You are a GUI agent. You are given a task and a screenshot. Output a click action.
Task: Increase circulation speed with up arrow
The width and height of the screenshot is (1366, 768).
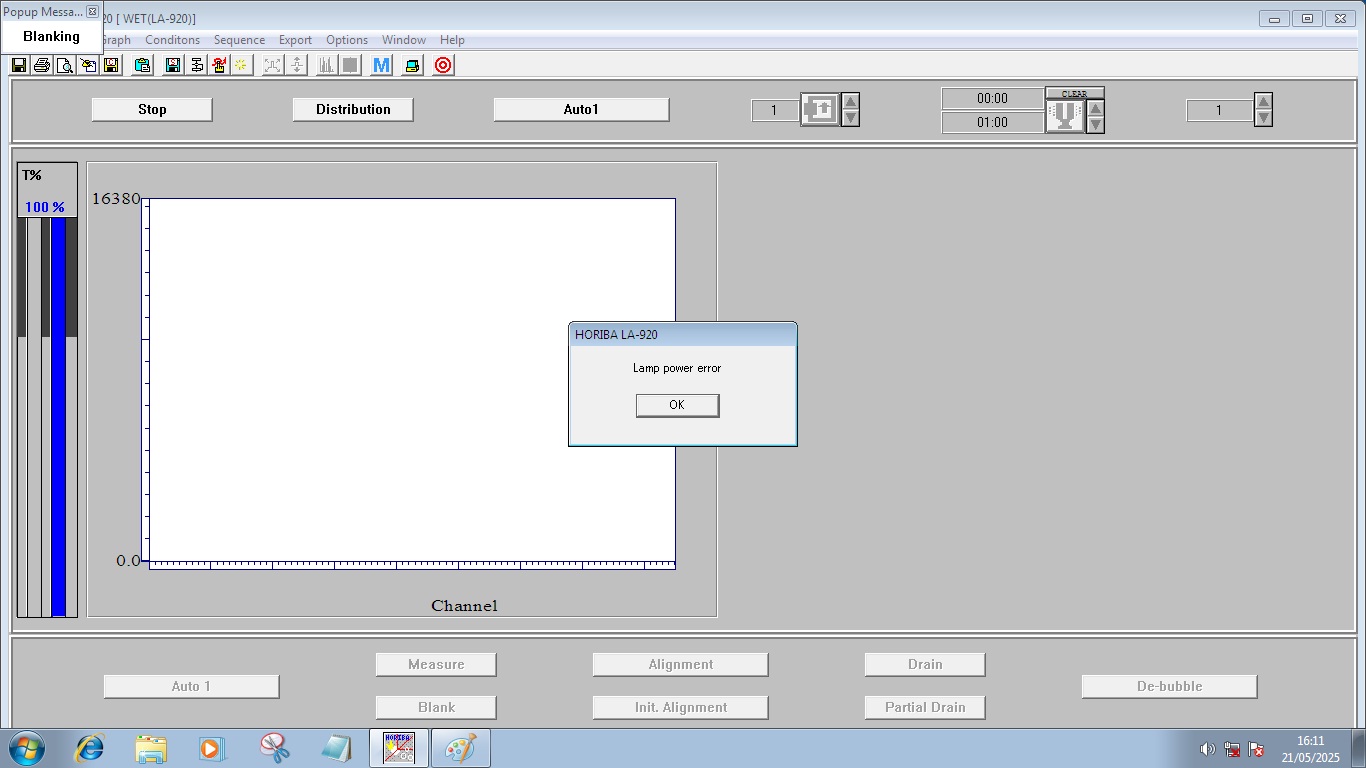point(850,101)
